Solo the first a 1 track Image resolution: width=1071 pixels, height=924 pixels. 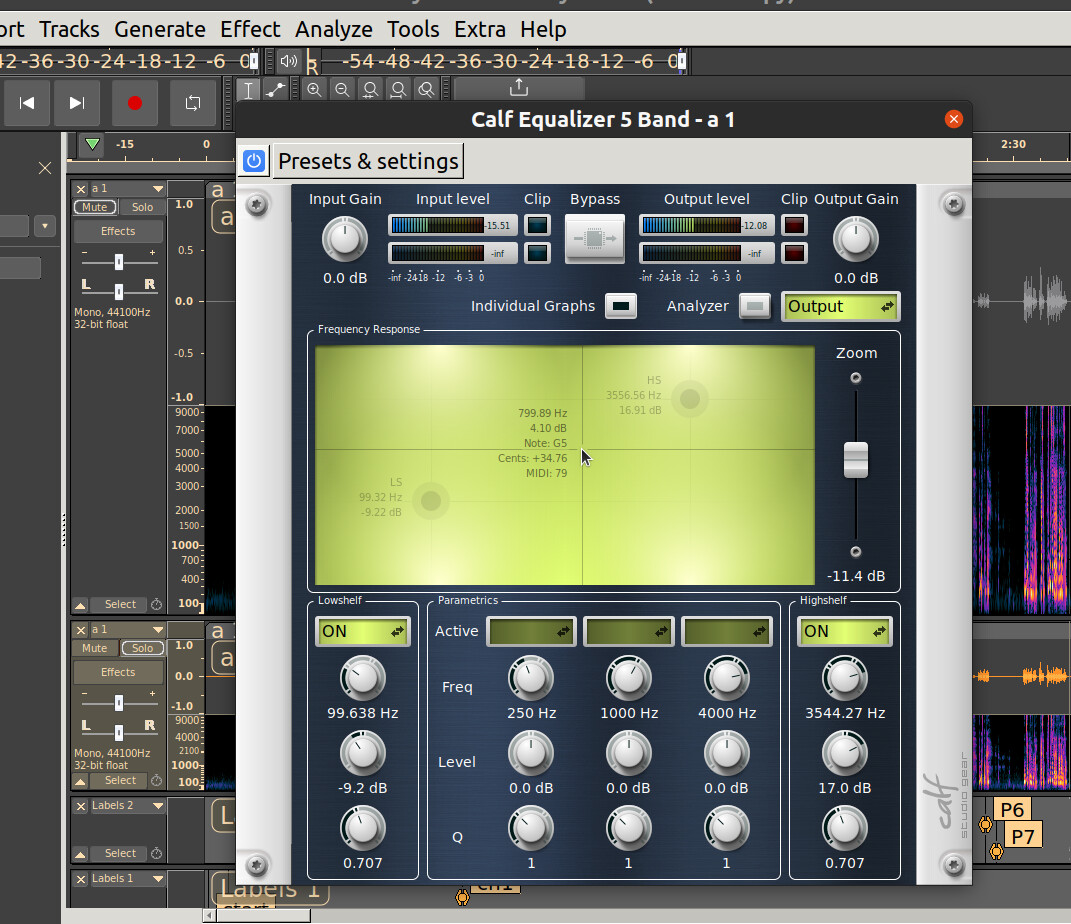coord(143,207)
